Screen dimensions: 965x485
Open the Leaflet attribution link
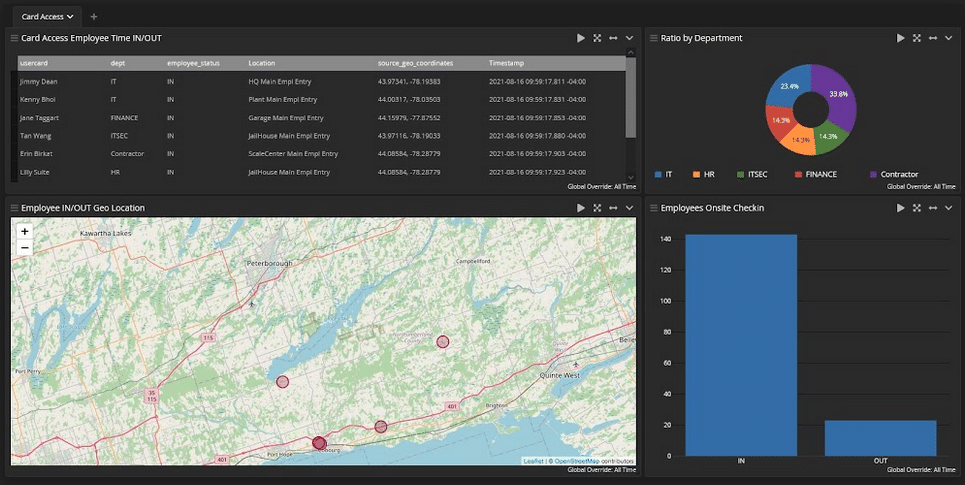point(533,461)
